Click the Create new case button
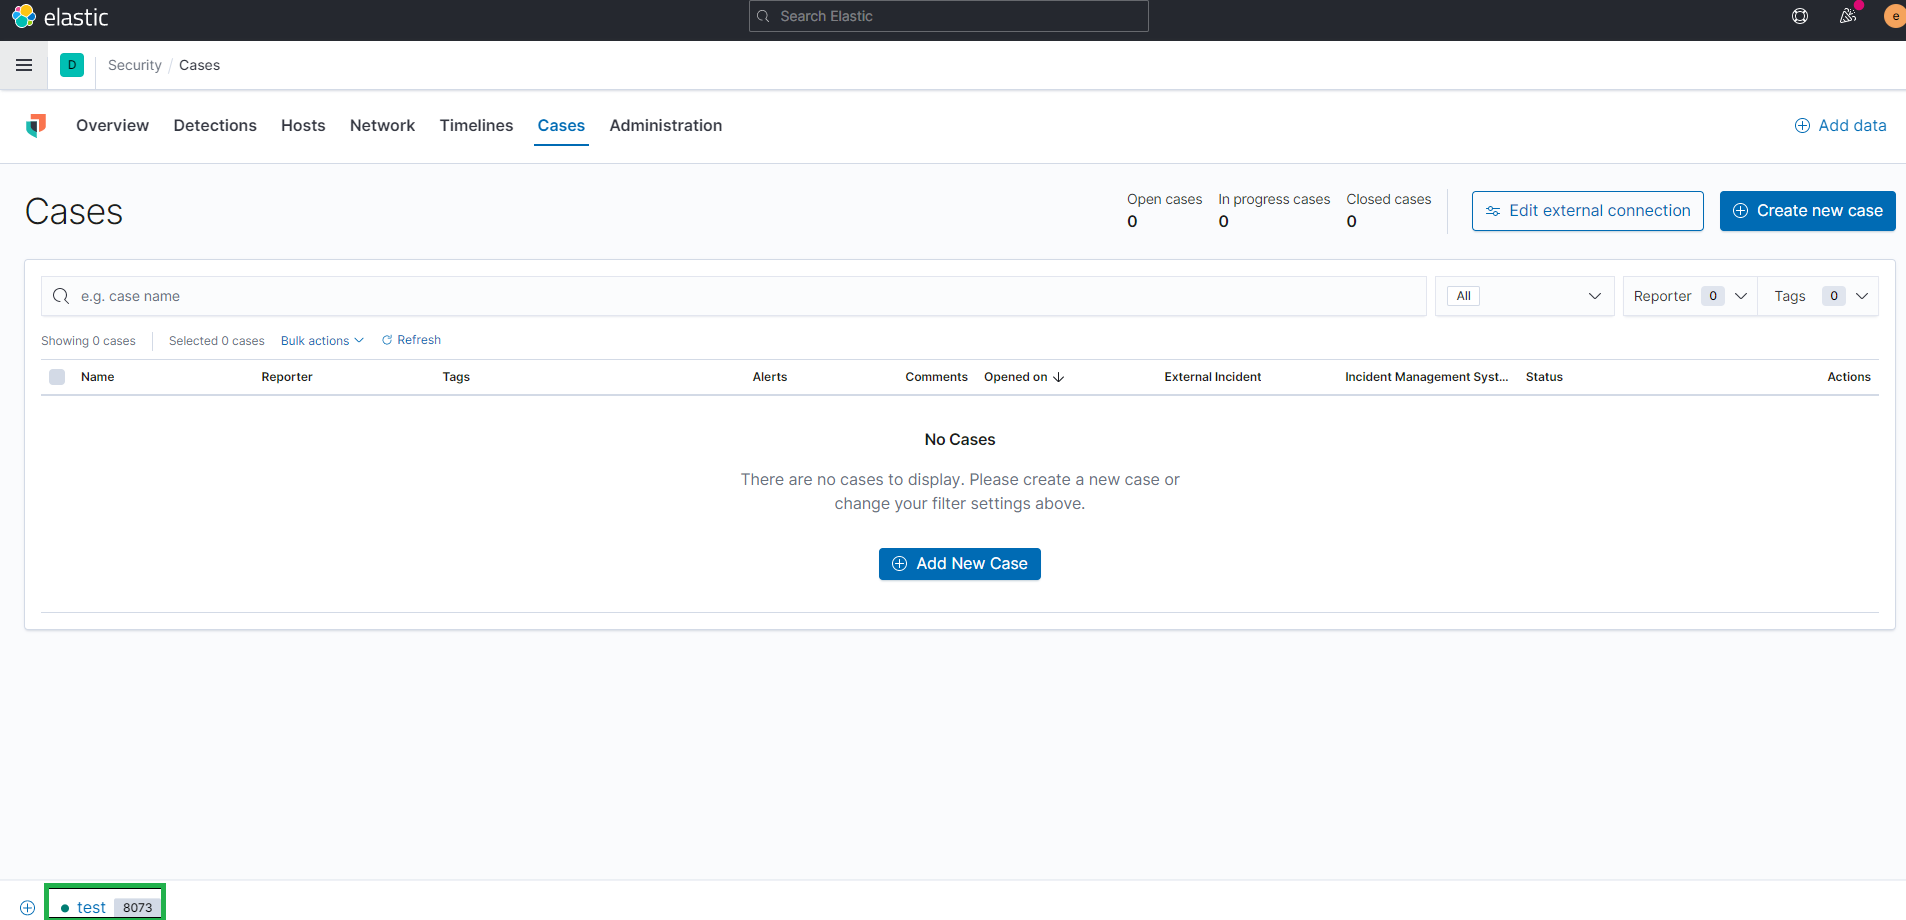The image size is (1906, 920). coord(1807,211)
